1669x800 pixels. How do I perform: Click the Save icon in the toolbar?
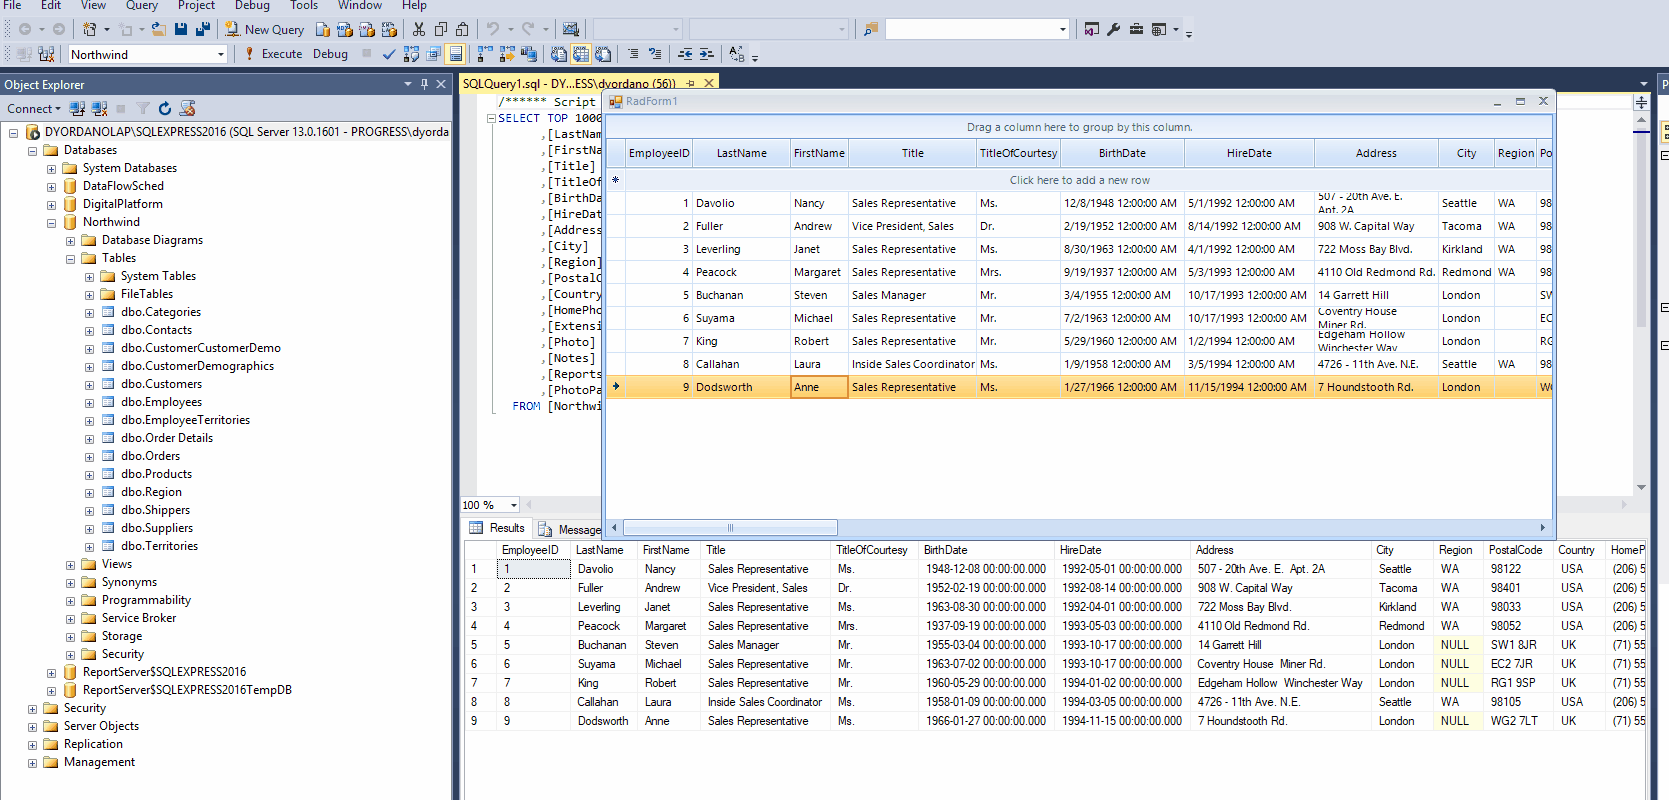point(181,29)
